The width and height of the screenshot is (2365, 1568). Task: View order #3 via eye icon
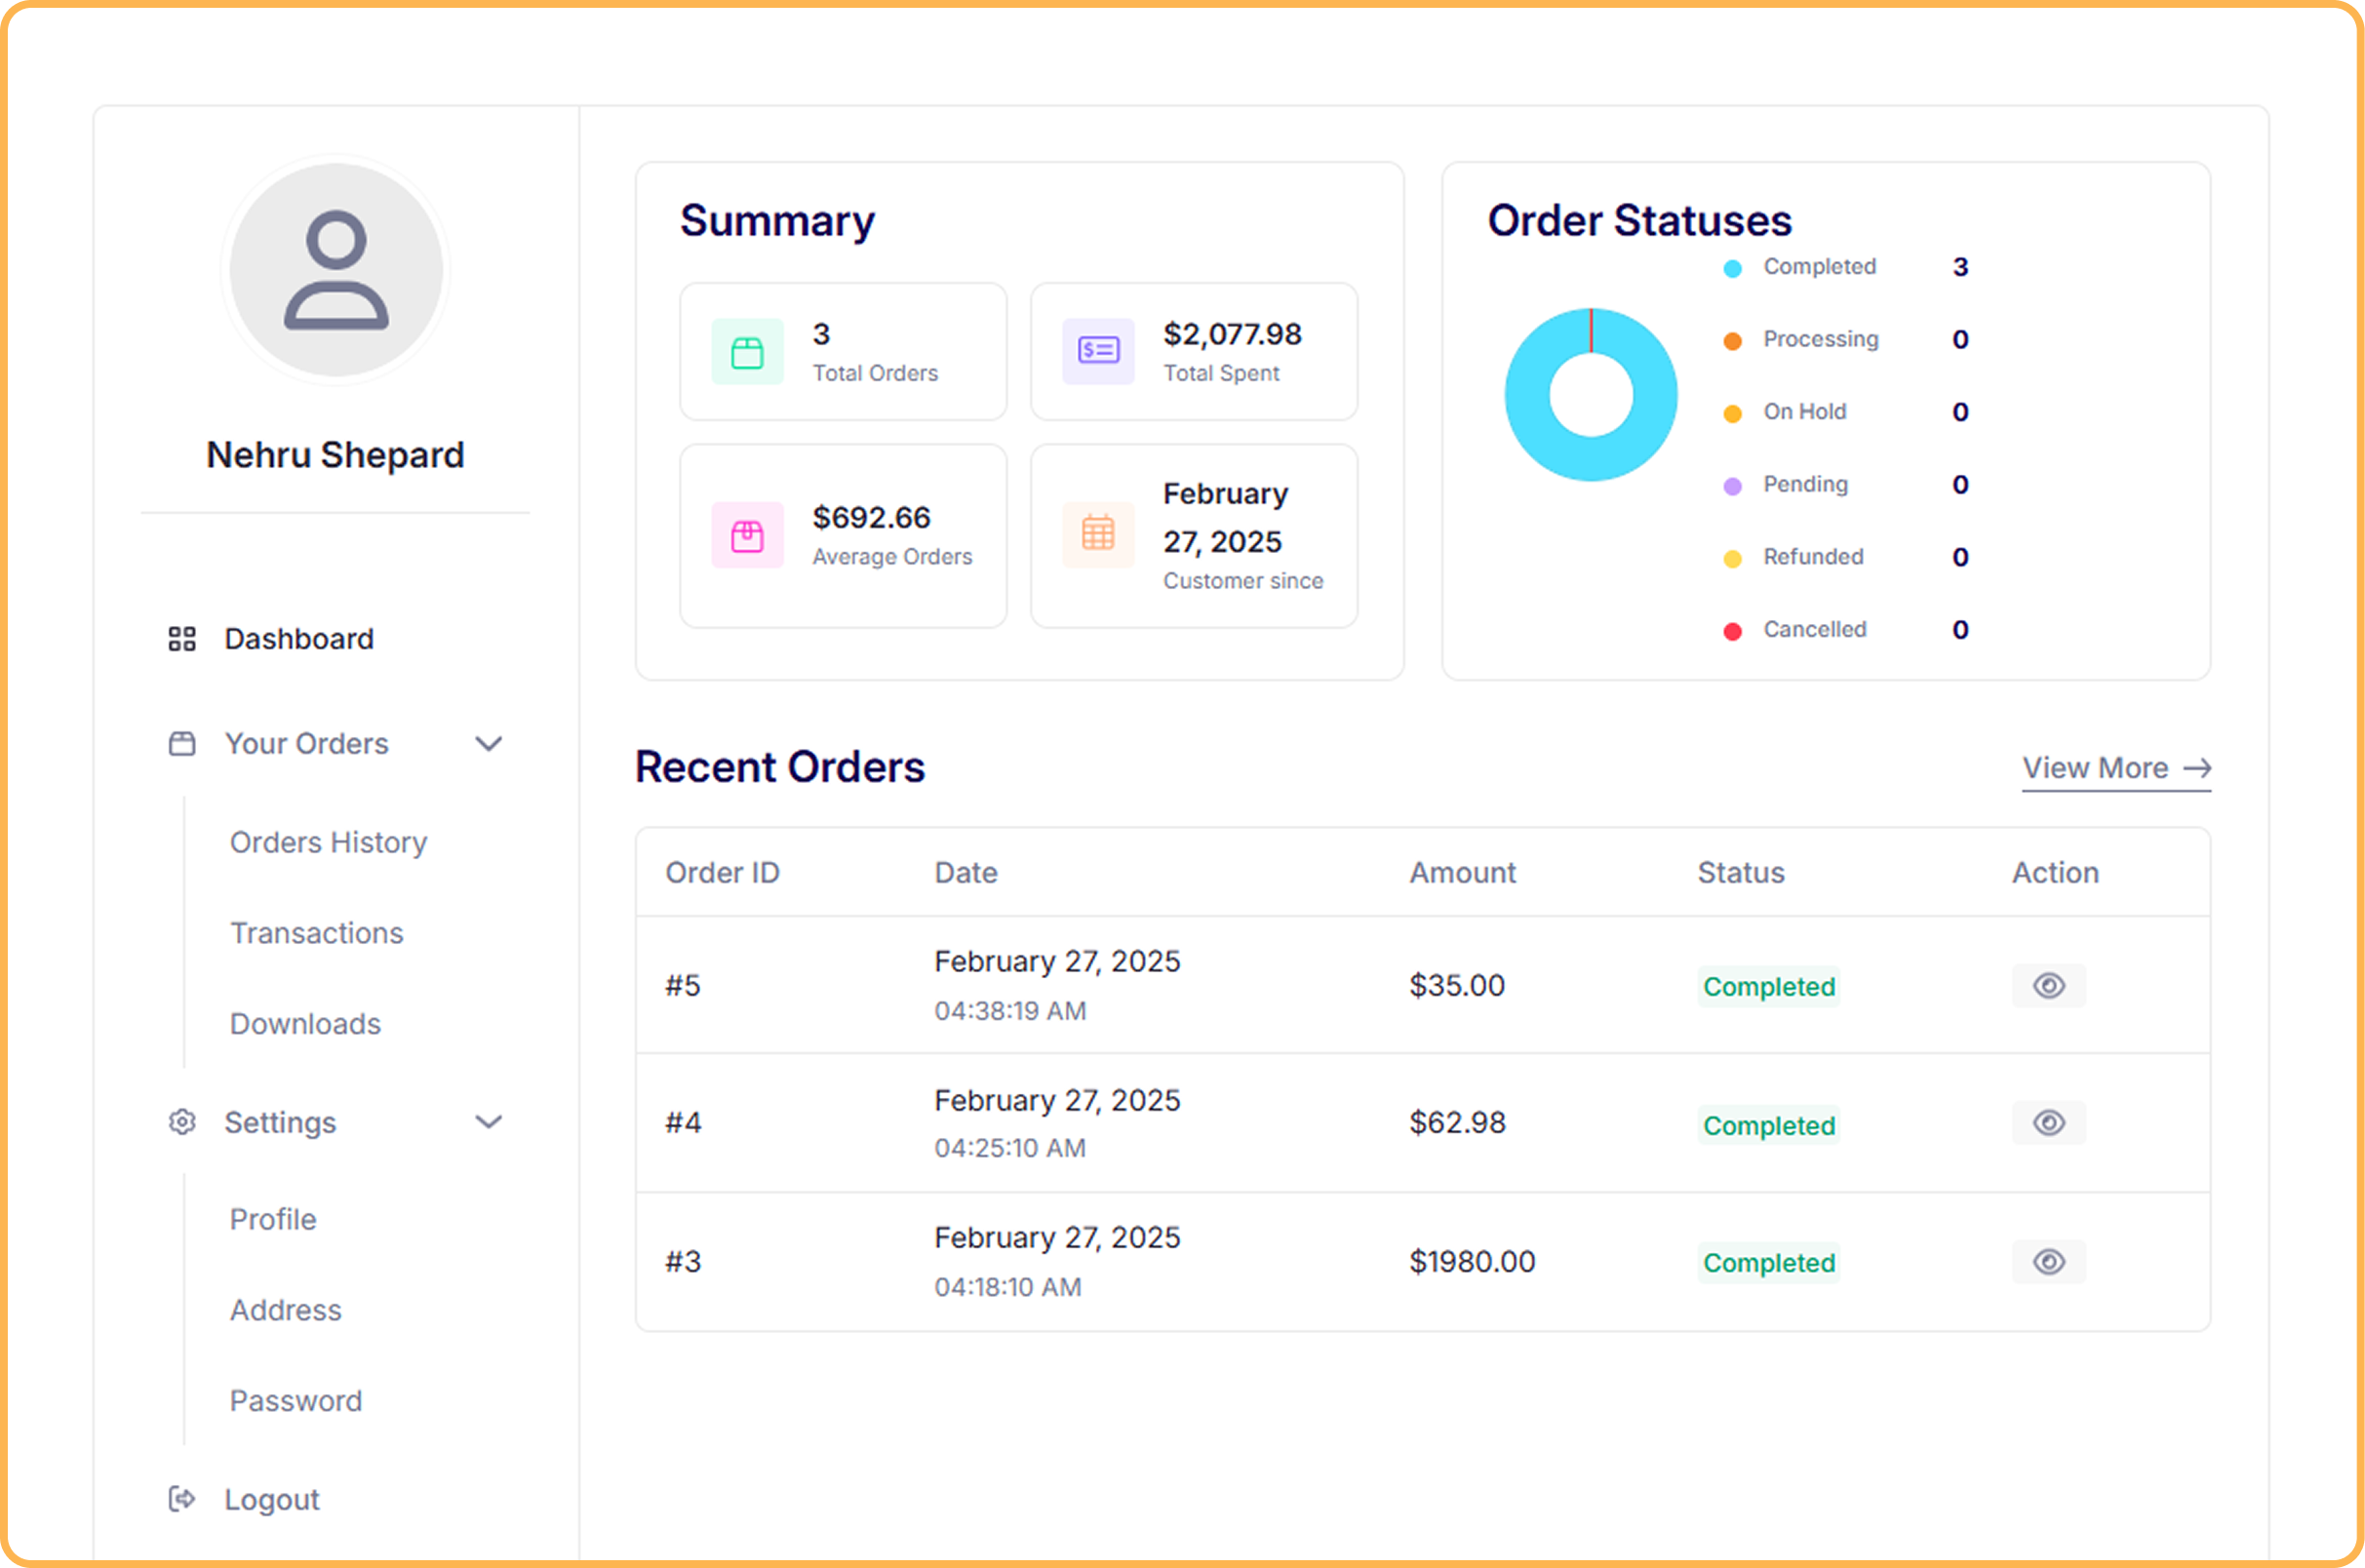[2048, 1262]
